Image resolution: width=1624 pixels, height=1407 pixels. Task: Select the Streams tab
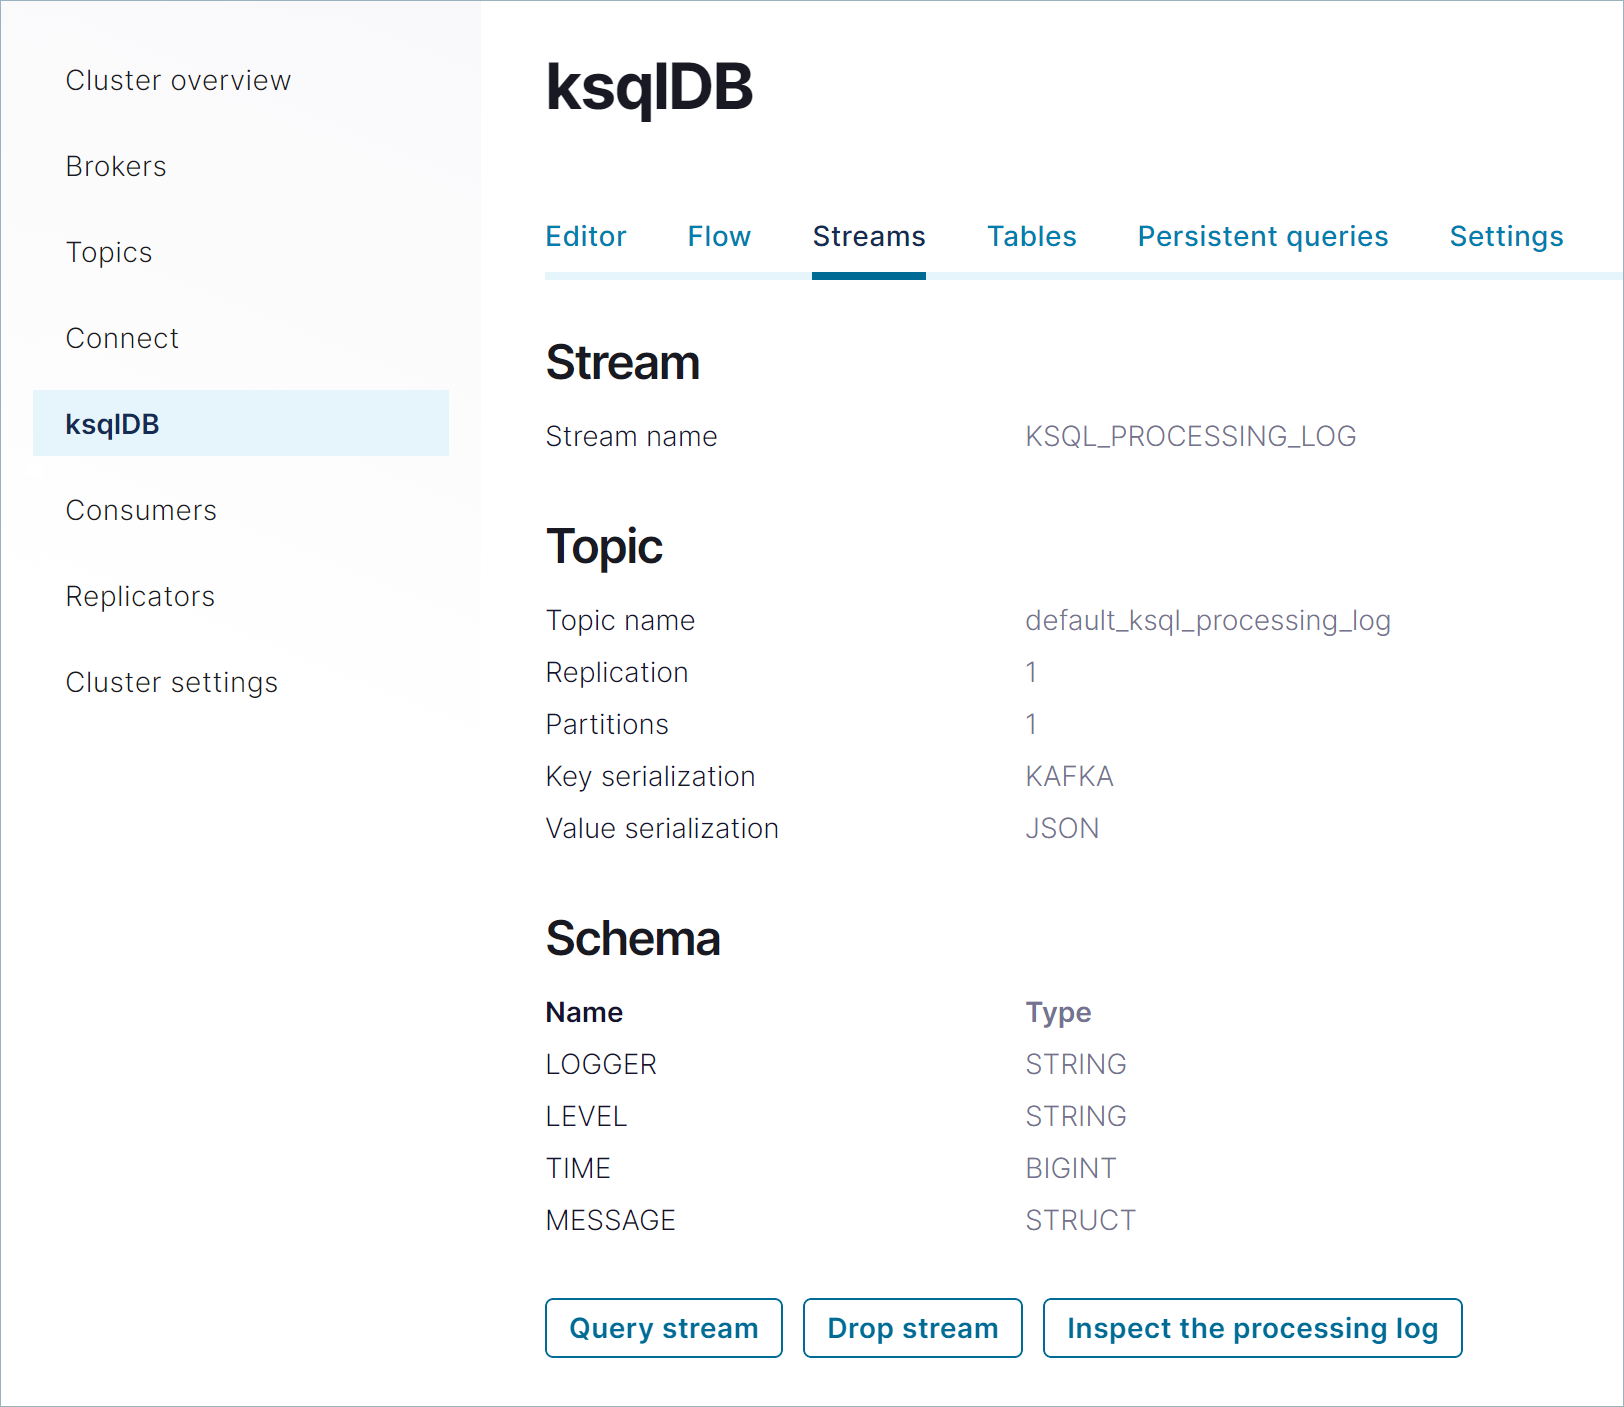[868, 236]
